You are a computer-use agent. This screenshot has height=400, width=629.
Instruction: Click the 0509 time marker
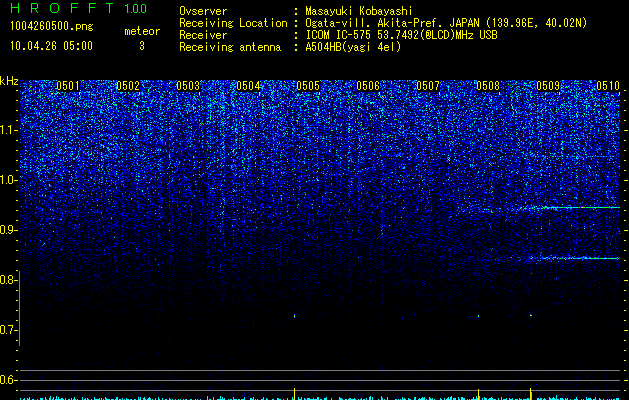[x=548, y=86]
